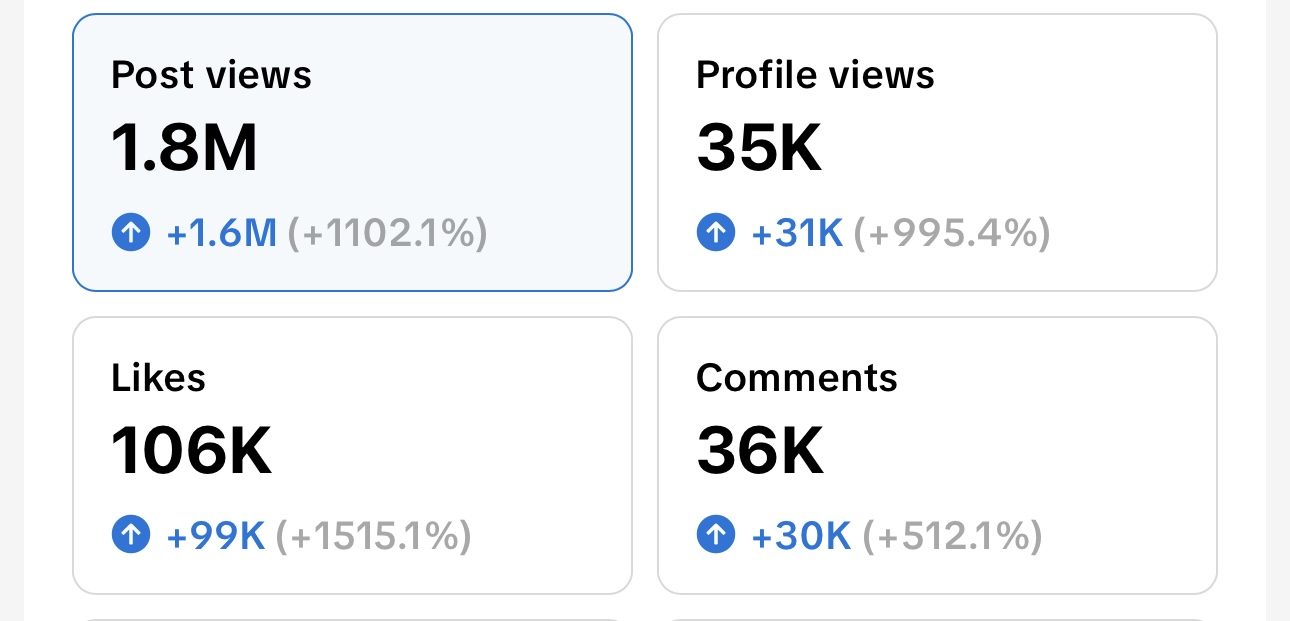The width and height of the screenshot is (1290, 621).
Task: Click the +1.6M change value
Action: [221, 234]
